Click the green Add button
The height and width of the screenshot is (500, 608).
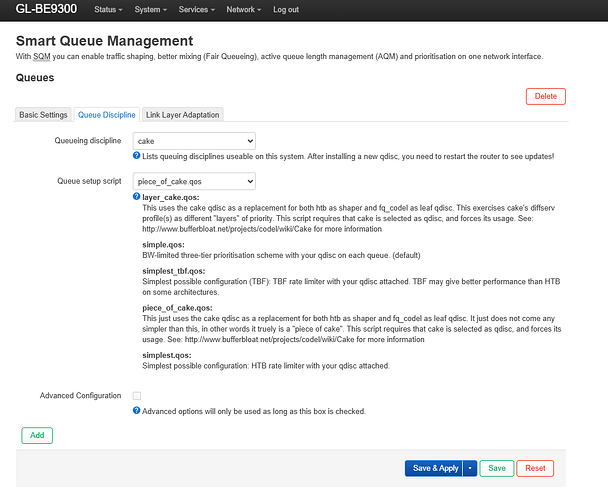37,435
